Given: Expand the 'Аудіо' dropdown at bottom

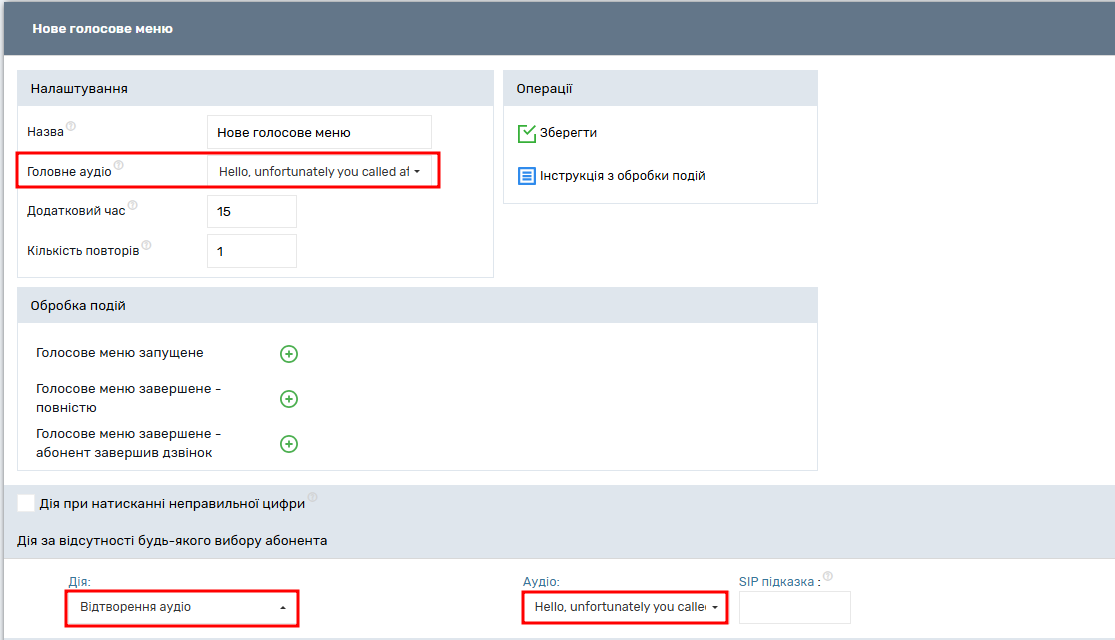Looking at the screenshot, I should coord(625,608).
